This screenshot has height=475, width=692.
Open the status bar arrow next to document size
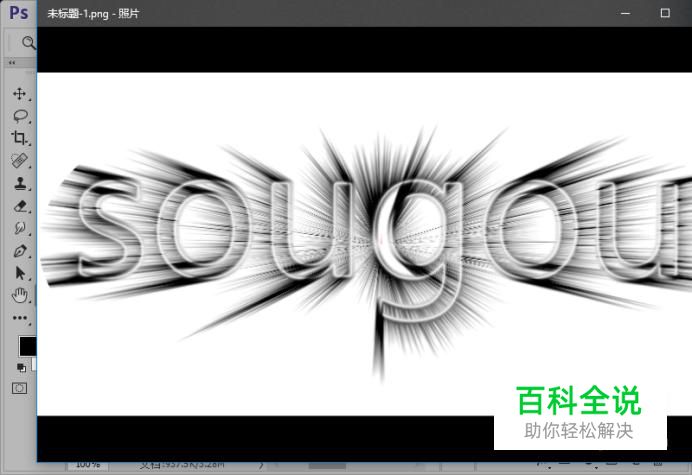[x=261, y=465]
